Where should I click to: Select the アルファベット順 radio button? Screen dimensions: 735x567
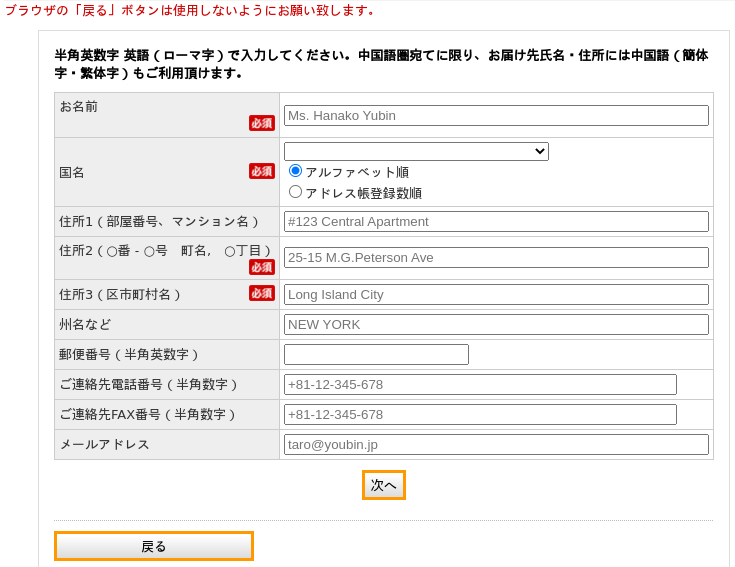click(296, 171)
